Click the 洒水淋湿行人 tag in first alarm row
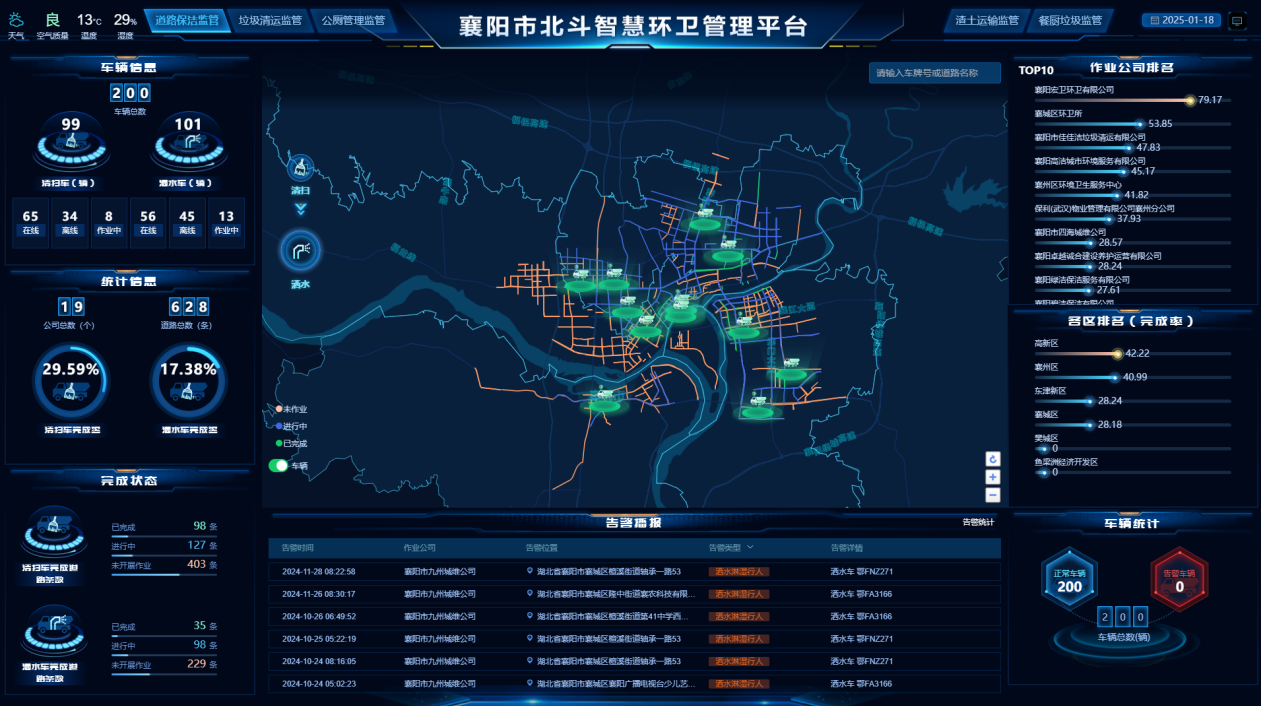This screenshot has width=1261, height=706. (738, 572)
